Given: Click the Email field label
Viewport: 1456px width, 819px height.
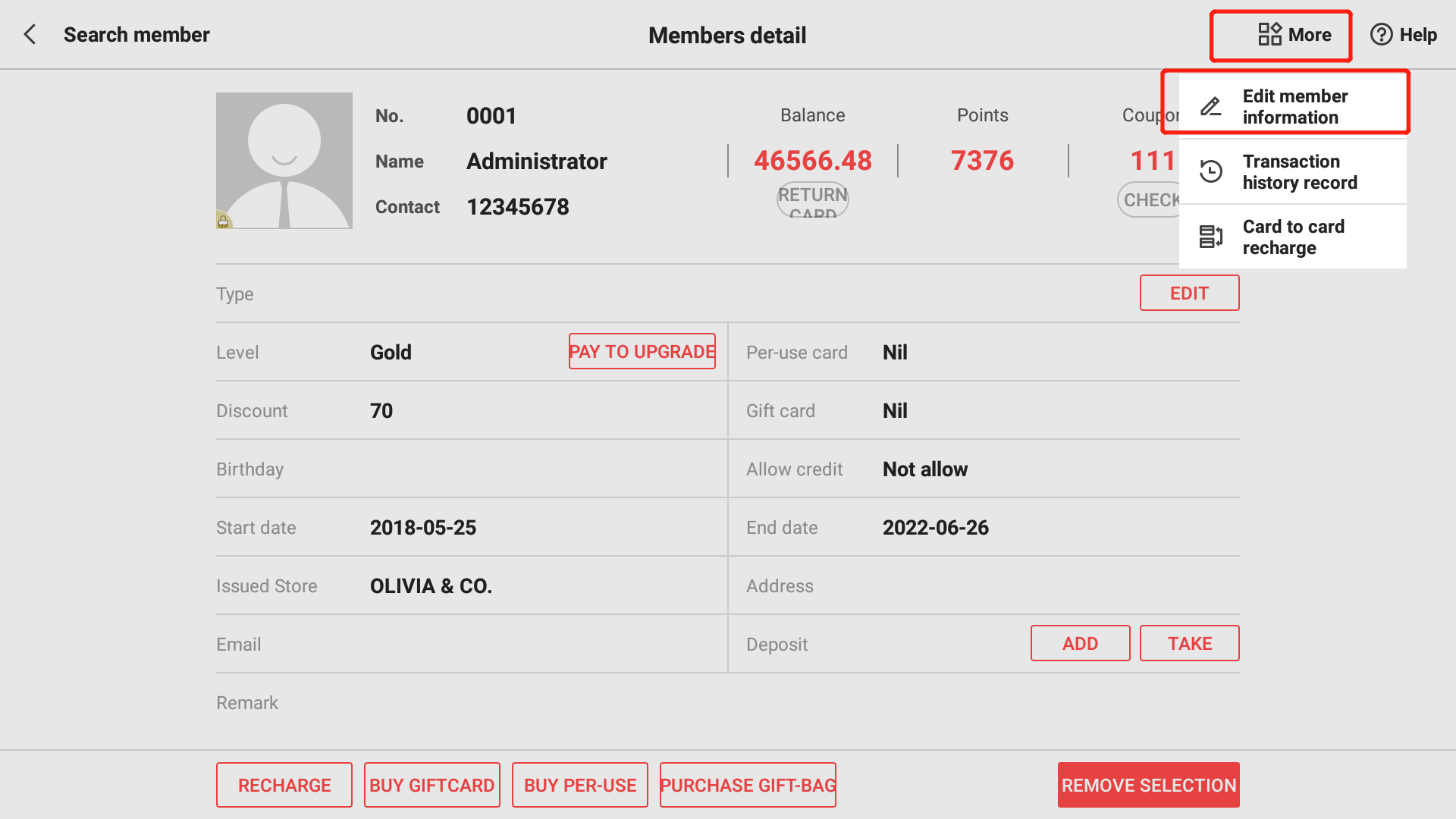Looking at the screenshot, I should click(x=239, y=644).
